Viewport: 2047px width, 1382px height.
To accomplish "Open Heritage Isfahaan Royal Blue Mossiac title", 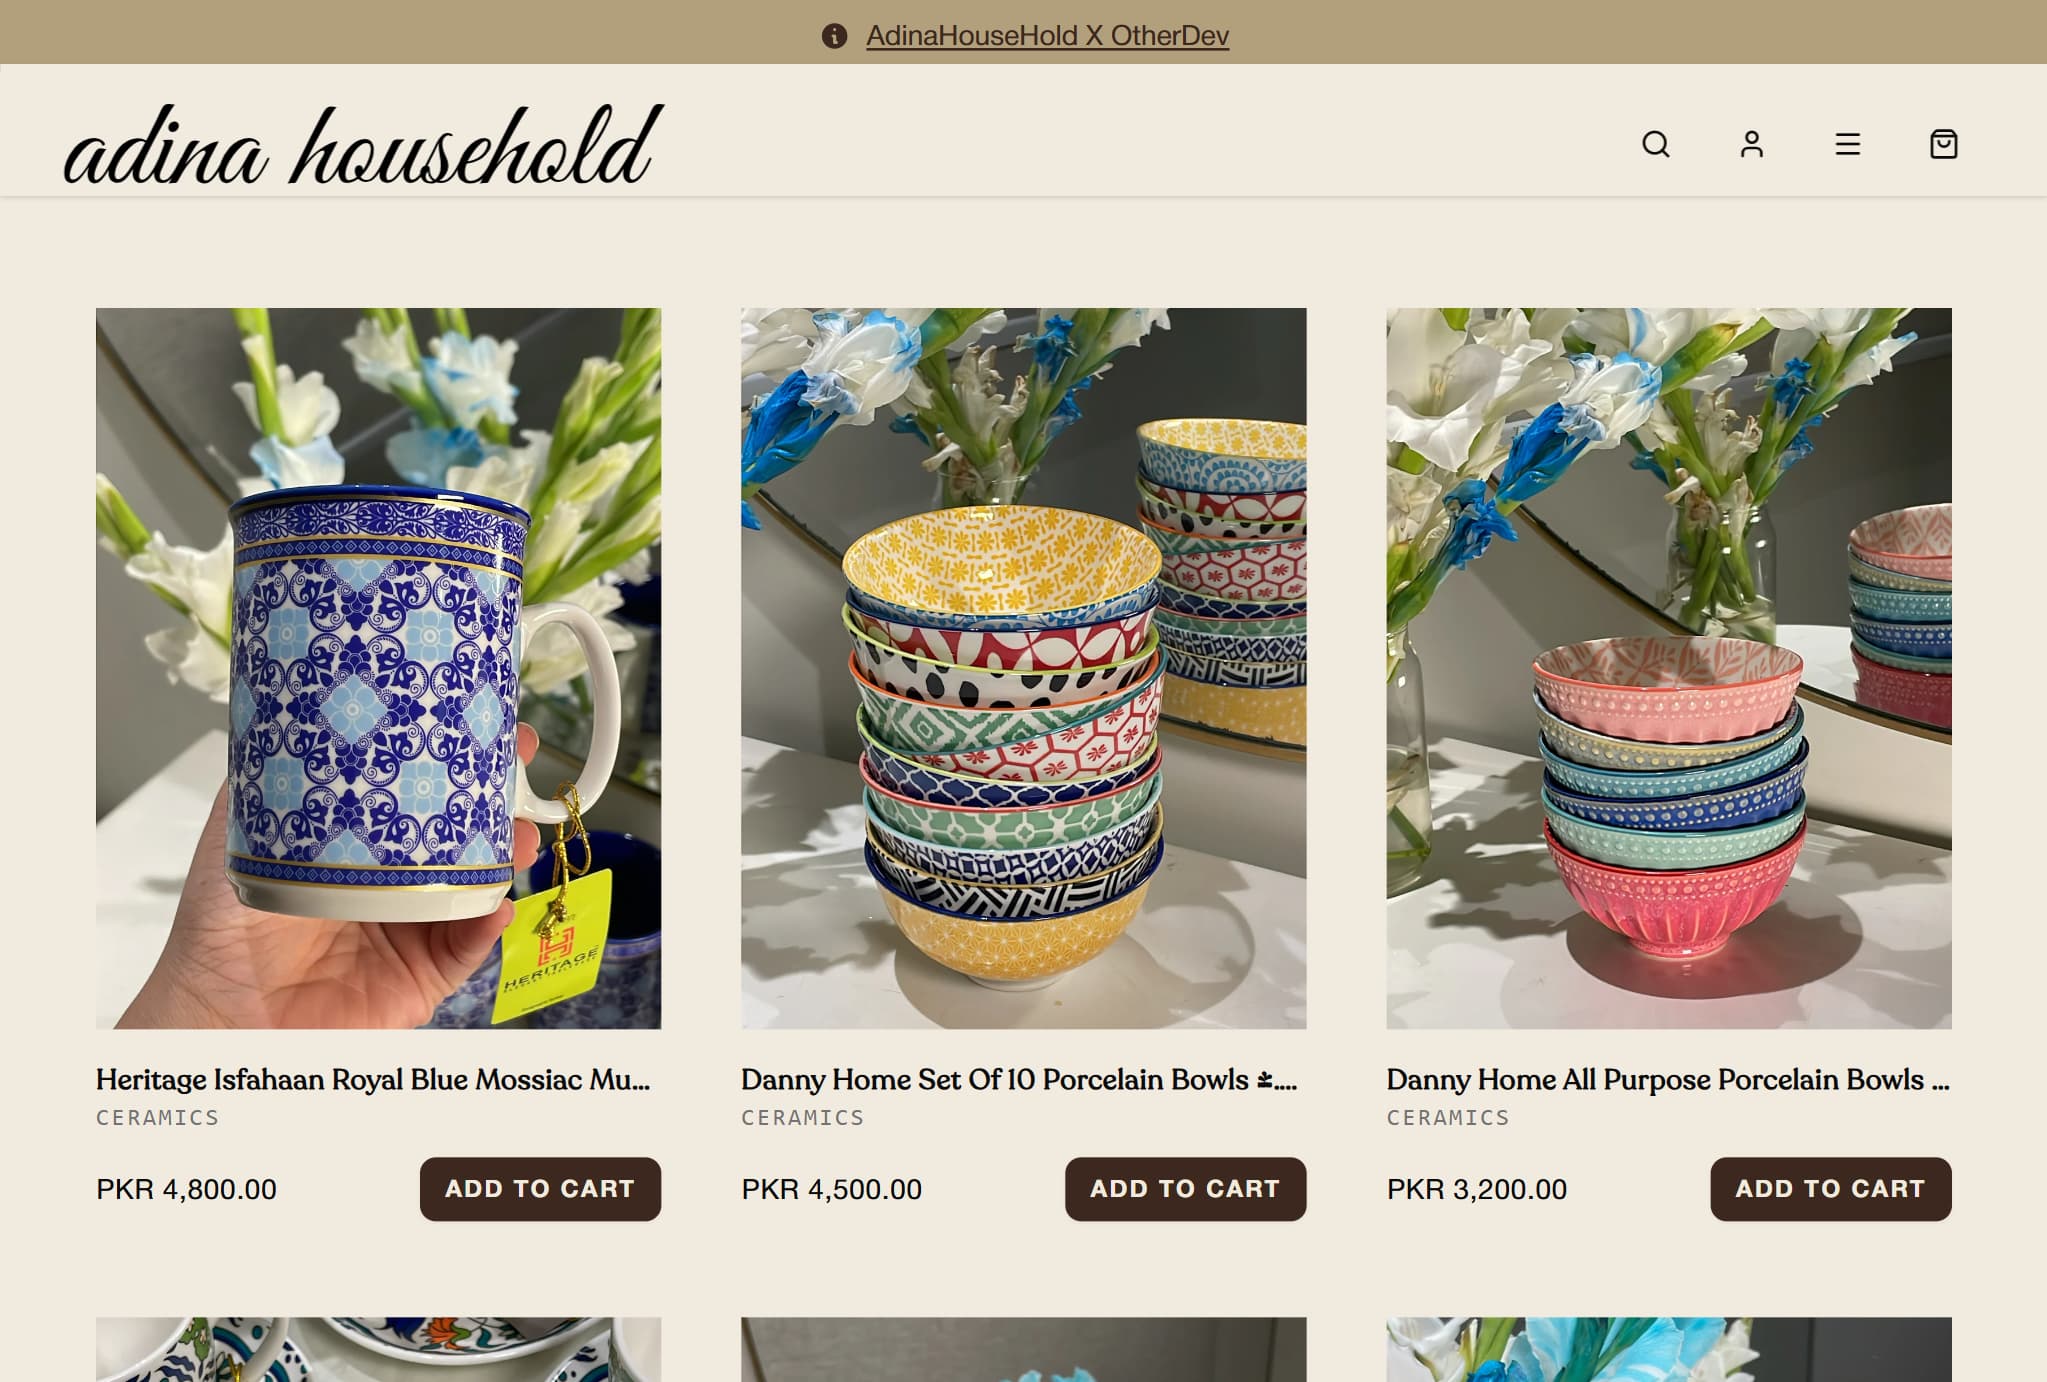I will [373, 1079].
